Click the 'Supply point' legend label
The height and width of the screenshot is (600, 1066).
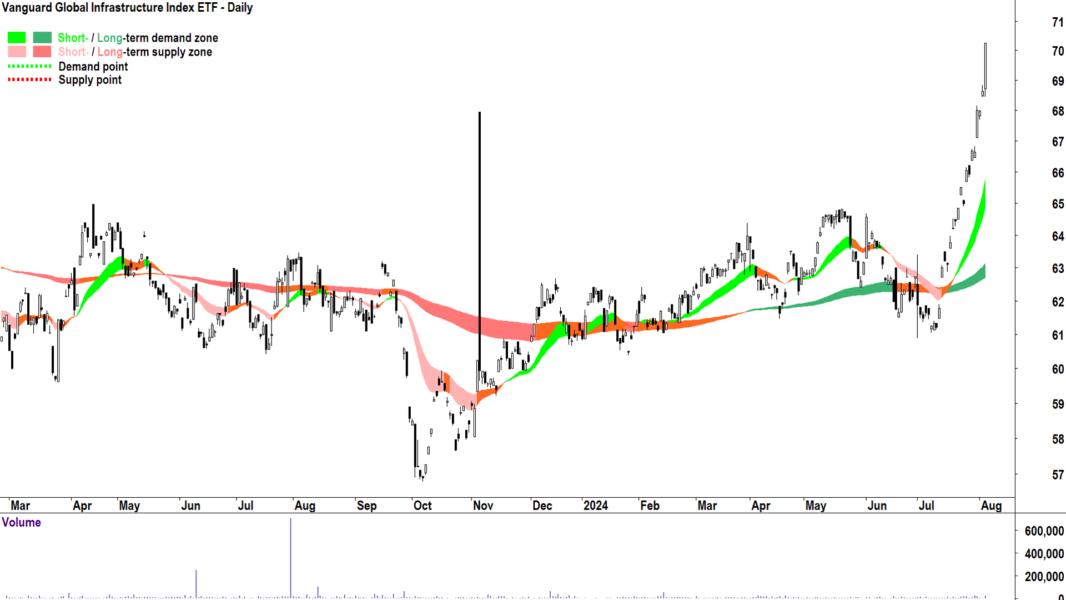pyautogui.click(x=90, y=80)
